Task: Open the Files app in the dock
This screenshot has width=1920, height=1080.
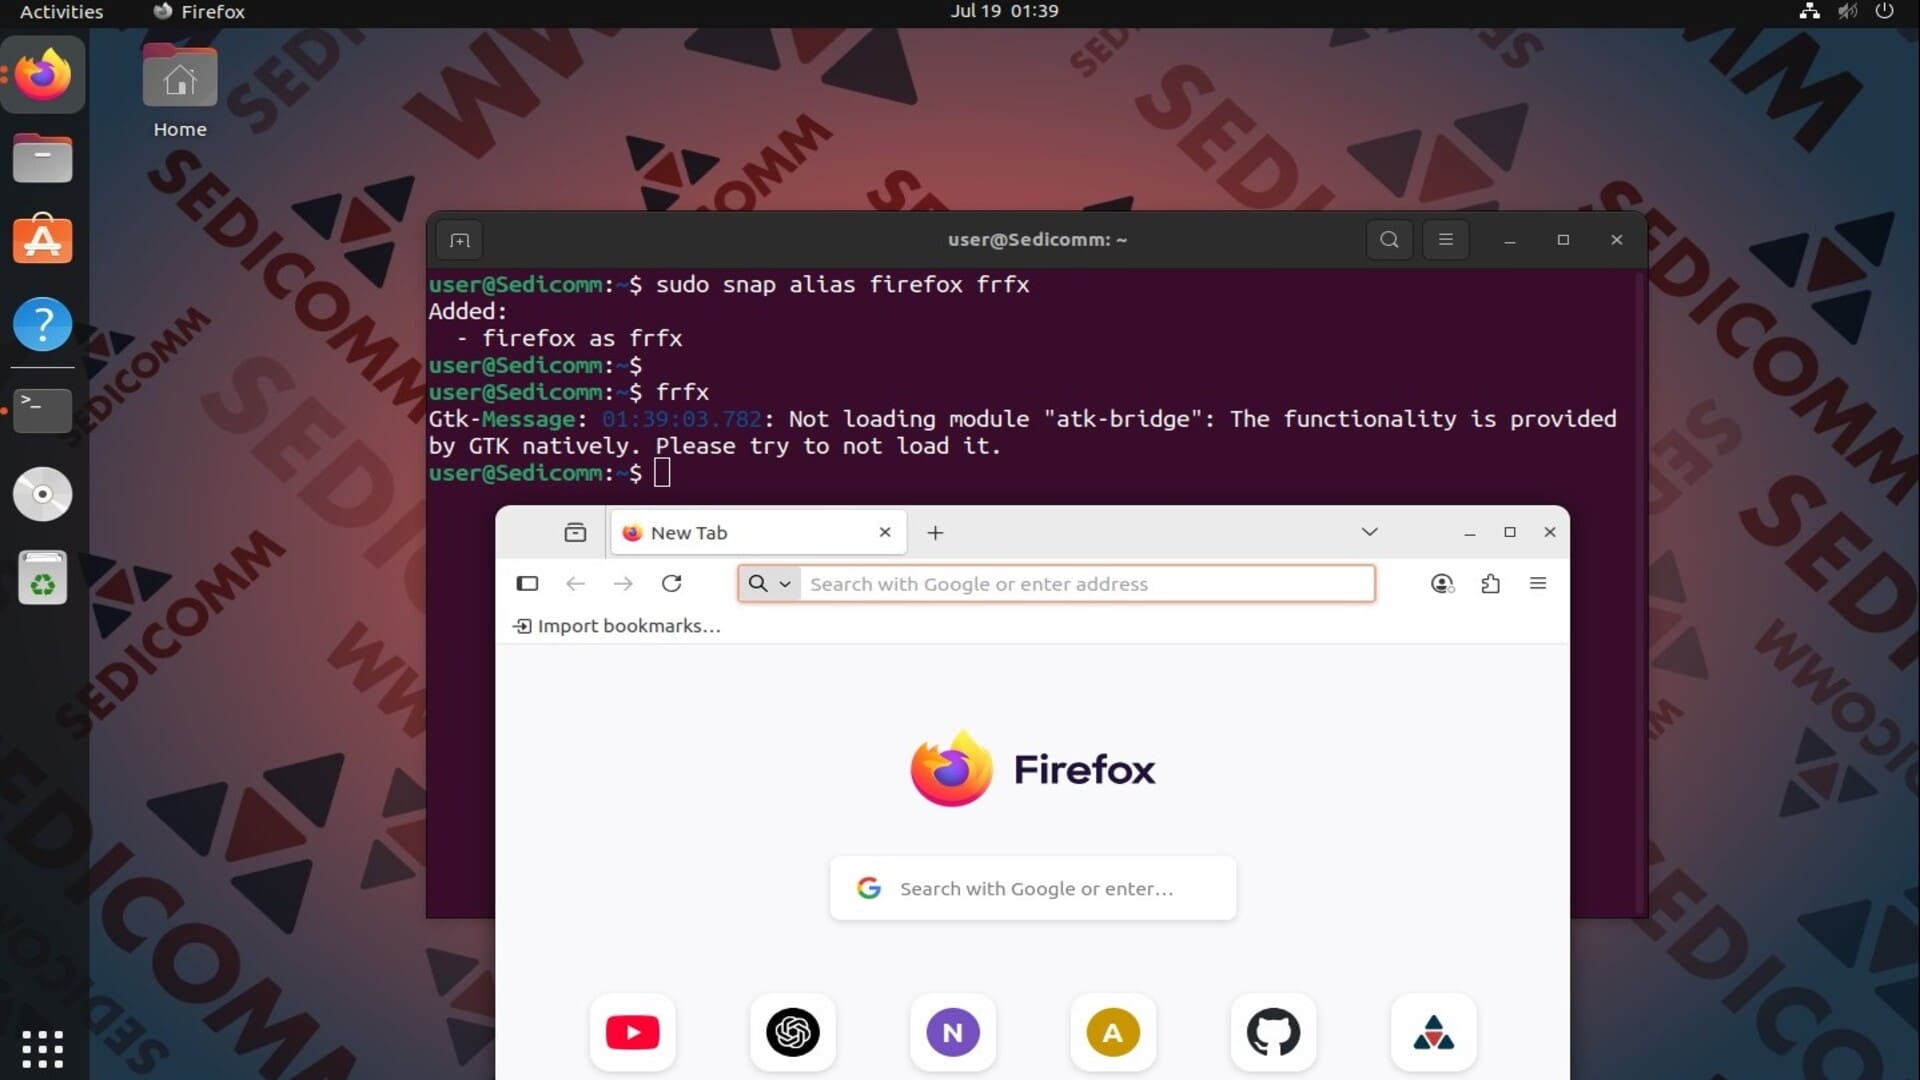Action: tap(43, 158)
